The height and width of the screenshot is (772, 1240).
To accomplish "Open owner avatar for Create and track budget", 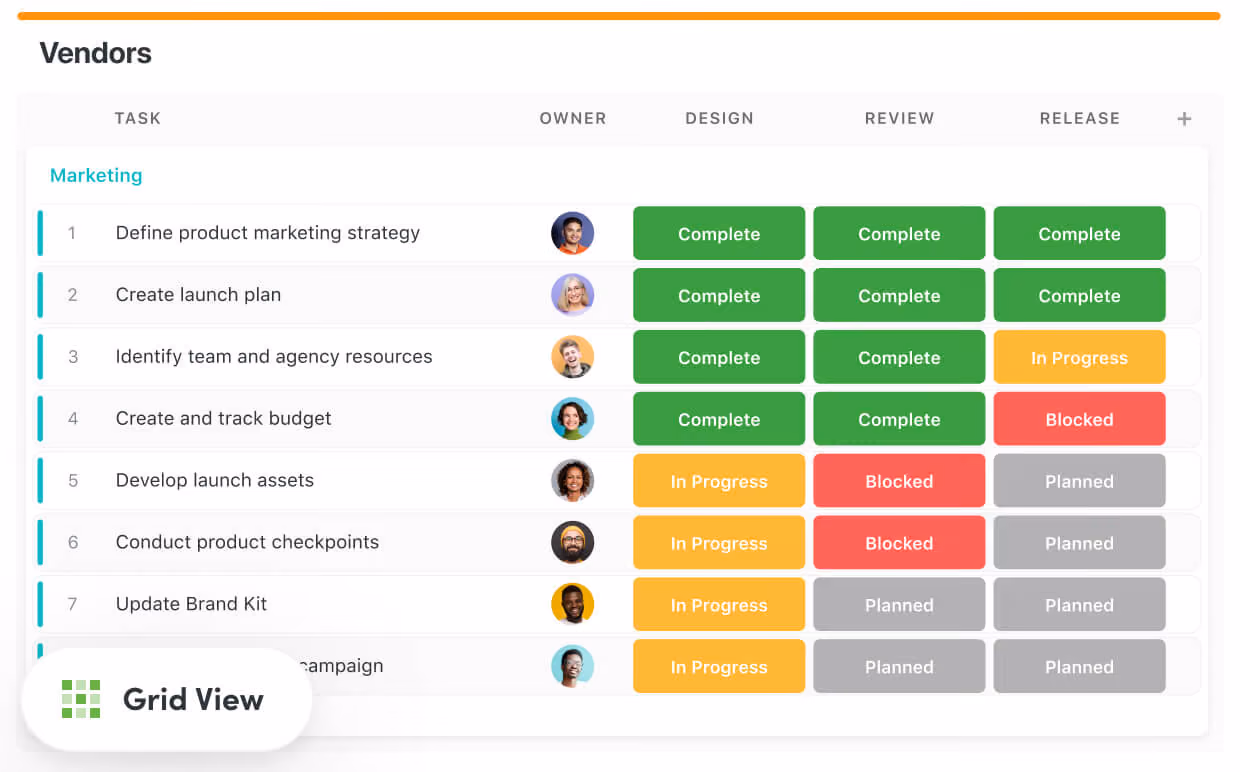I will 573,419.
